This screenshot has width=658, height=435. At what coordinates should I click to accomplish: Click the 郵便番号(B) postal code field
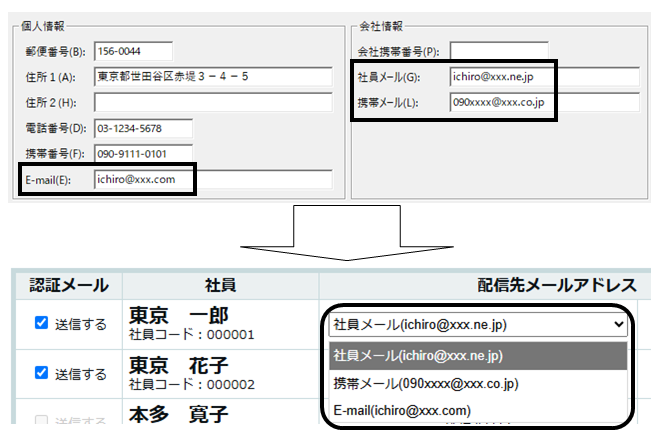133,52
